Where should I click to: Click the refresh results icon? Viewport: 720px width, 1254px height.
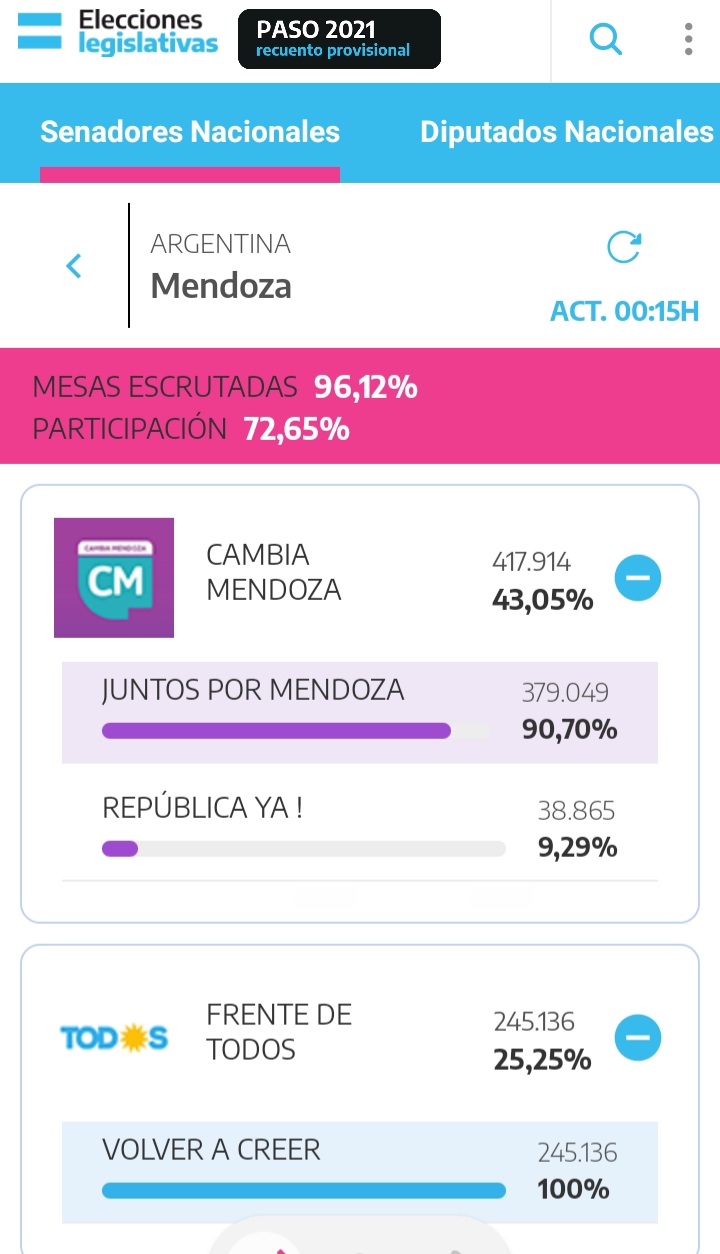click(x=624, y=248)
